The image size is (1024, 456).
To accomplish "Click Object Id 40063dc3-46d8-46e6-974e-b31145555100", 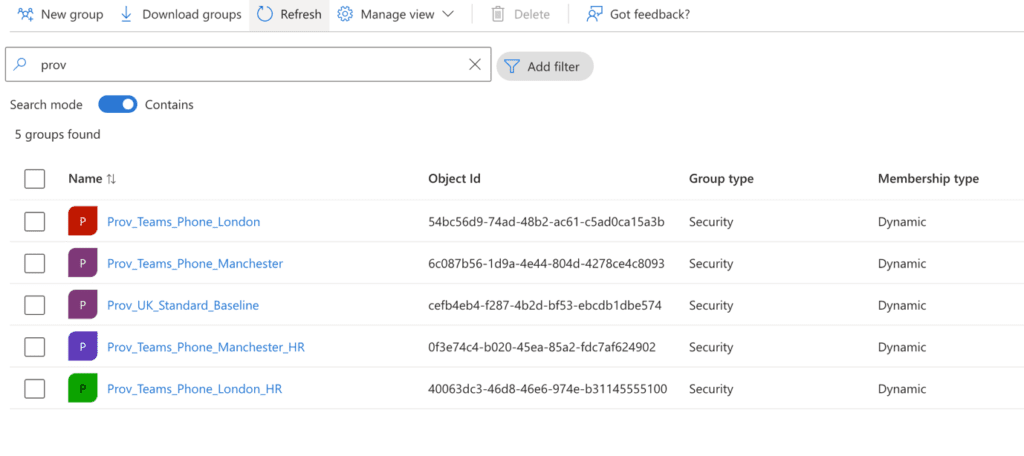I will coord(547,389).
